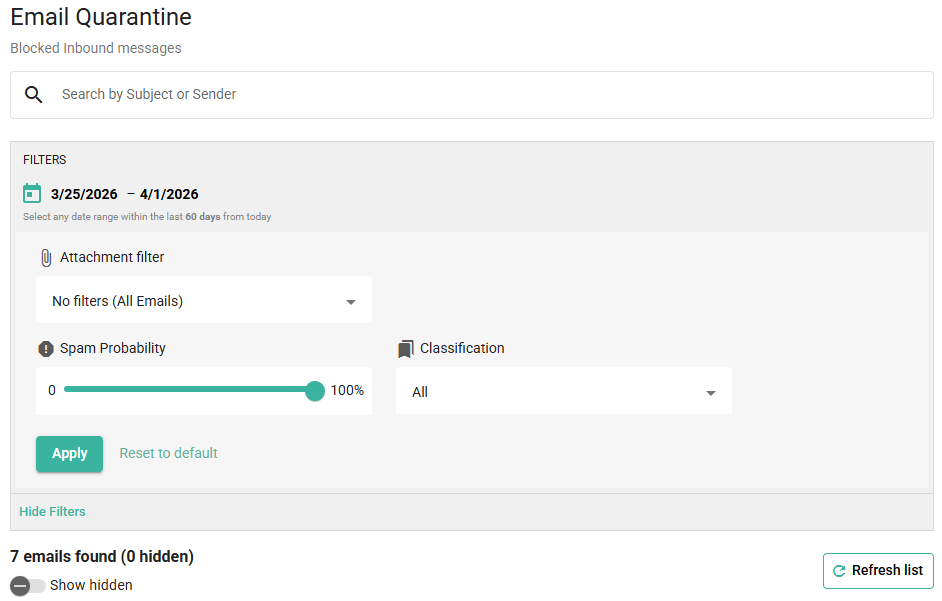Open the calendar date picker icon

(x=32, y=193)
